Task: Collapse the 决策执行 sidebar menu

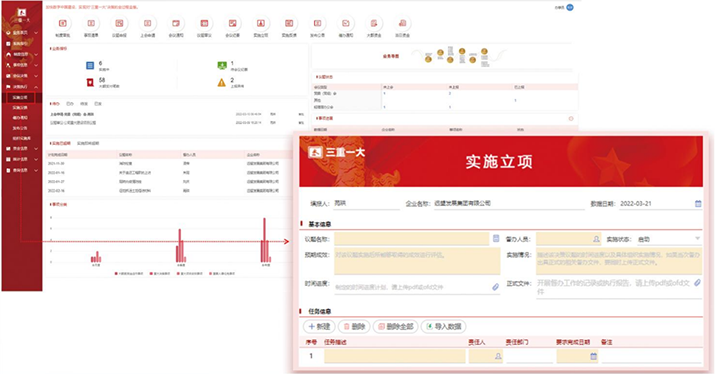Action: coord(36,87)
